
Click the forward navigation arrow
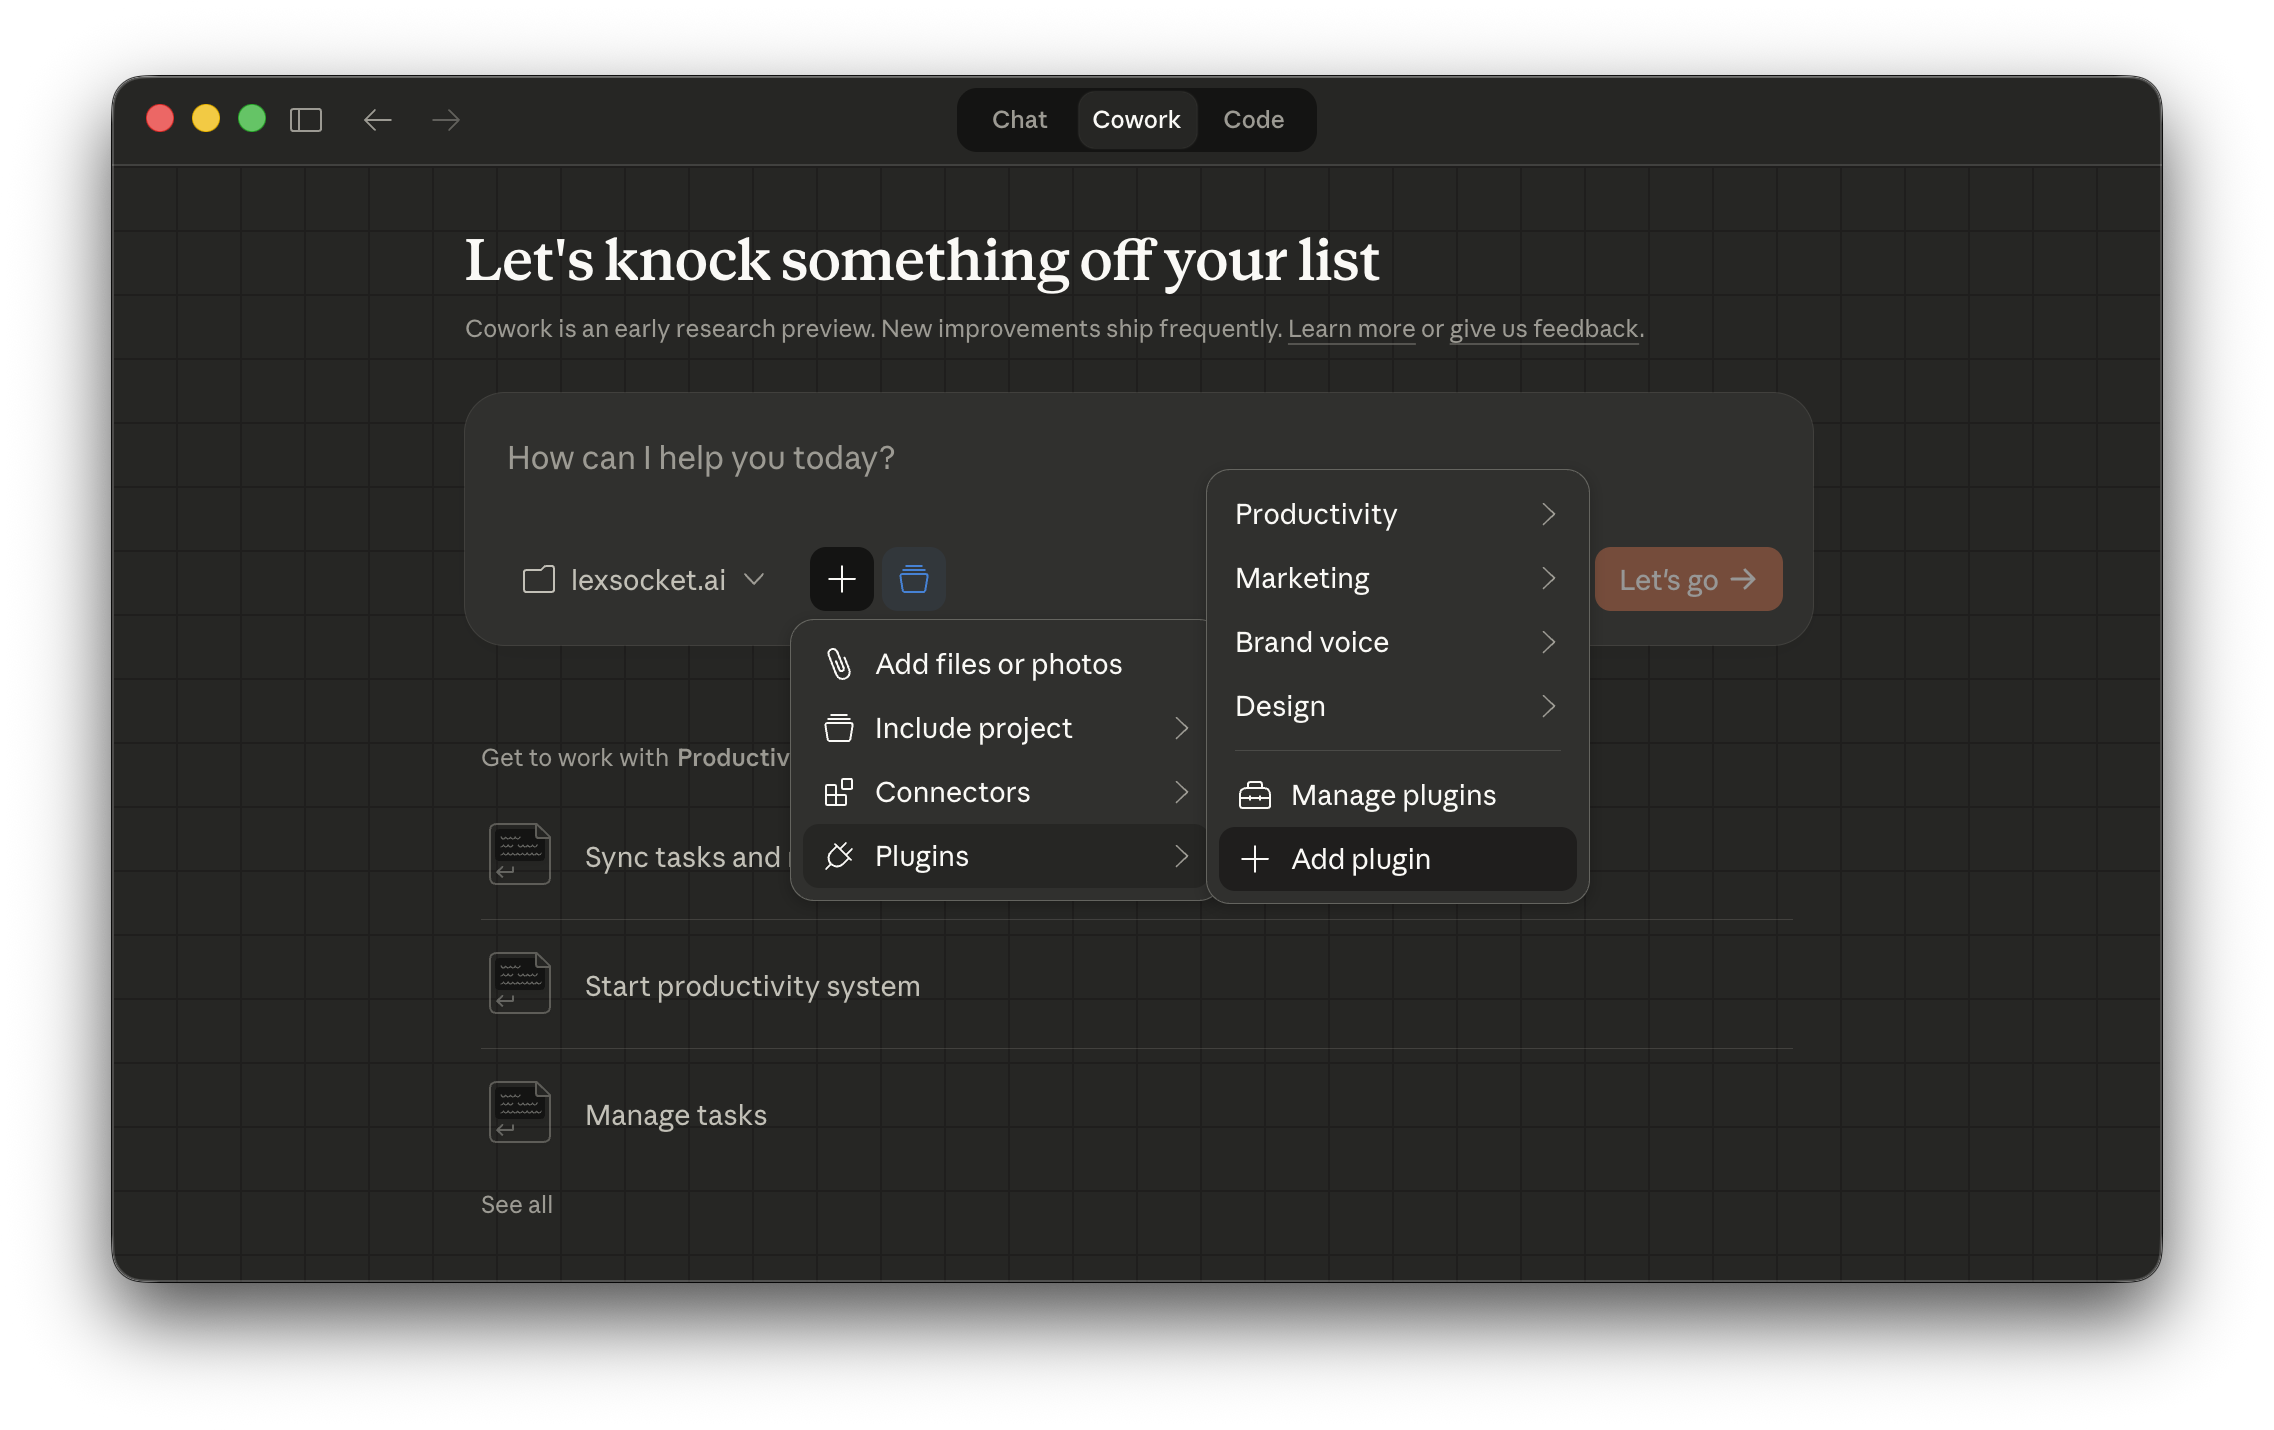point(445,119)
